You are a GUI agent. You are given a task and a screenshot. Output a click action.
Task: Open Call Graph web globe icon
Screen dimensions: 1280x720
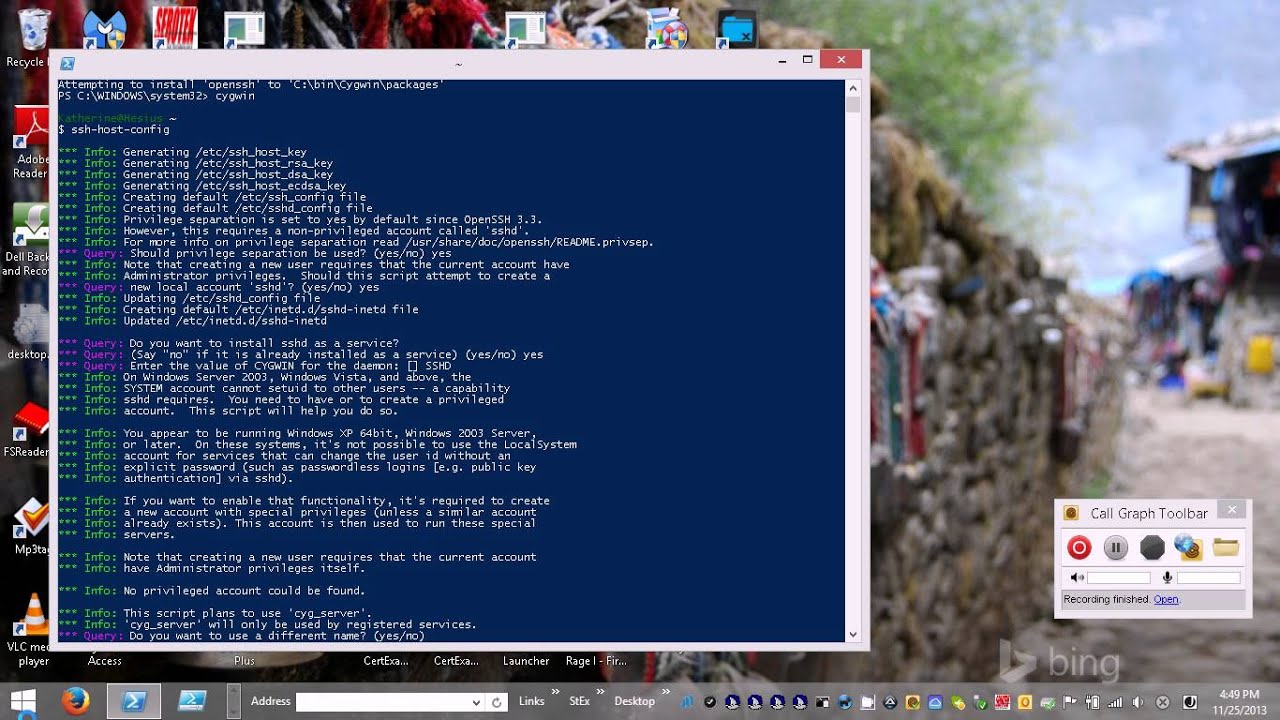point(1188,547)
